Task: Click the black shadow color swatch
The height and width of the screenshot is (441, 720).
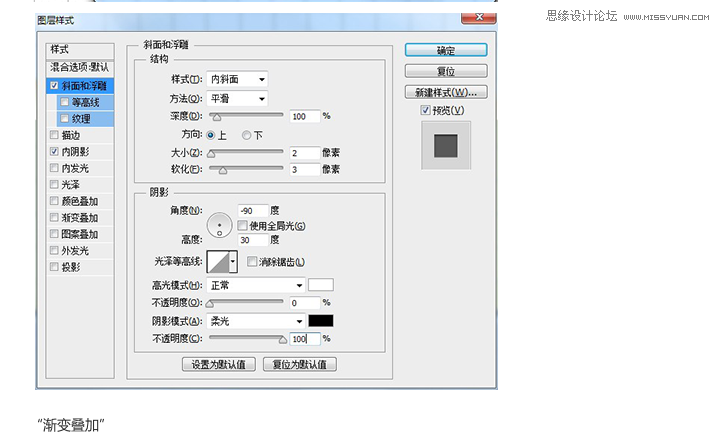Action: click(321, 321)
